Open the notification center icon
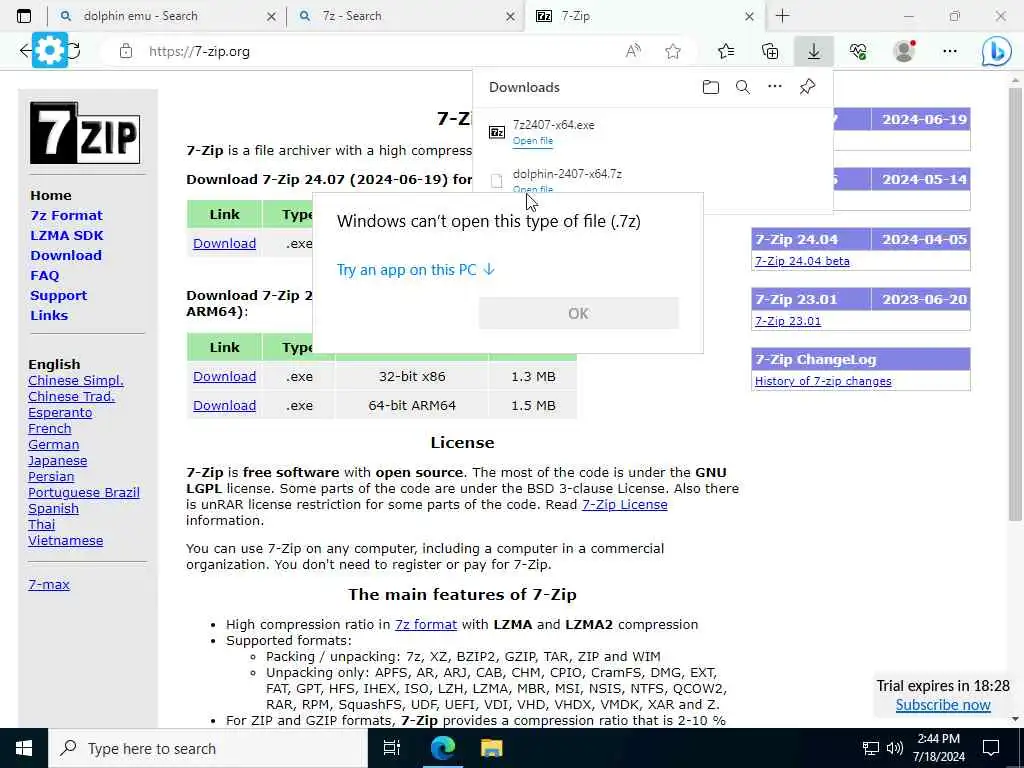This screenshot has height=768, width=1024. click(991, 748)
